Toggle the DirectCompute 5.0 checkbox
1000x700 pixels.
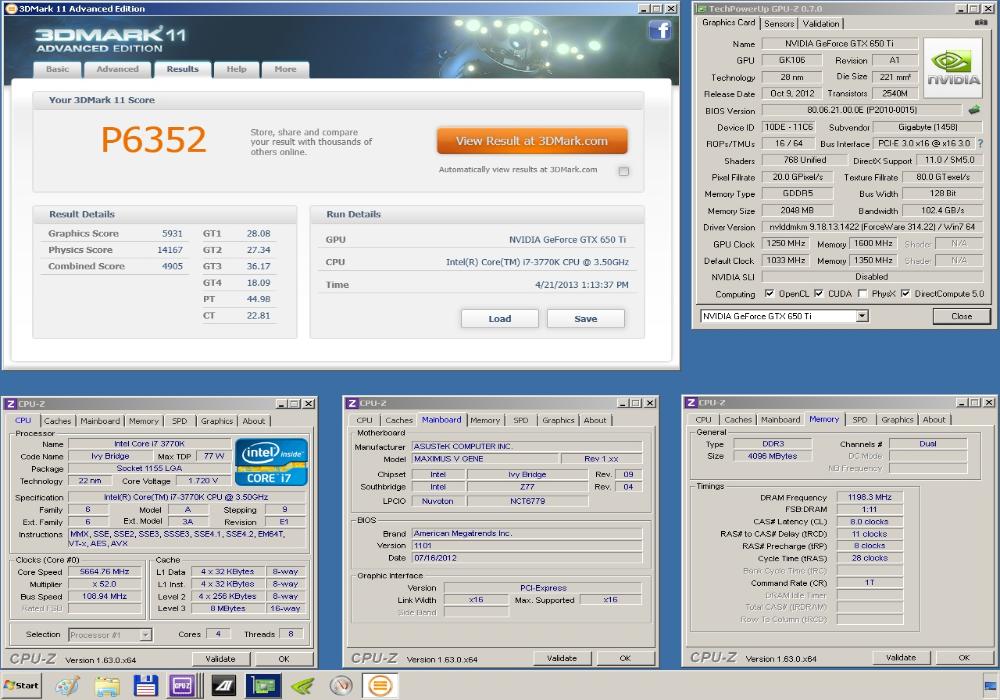[905, 293]
